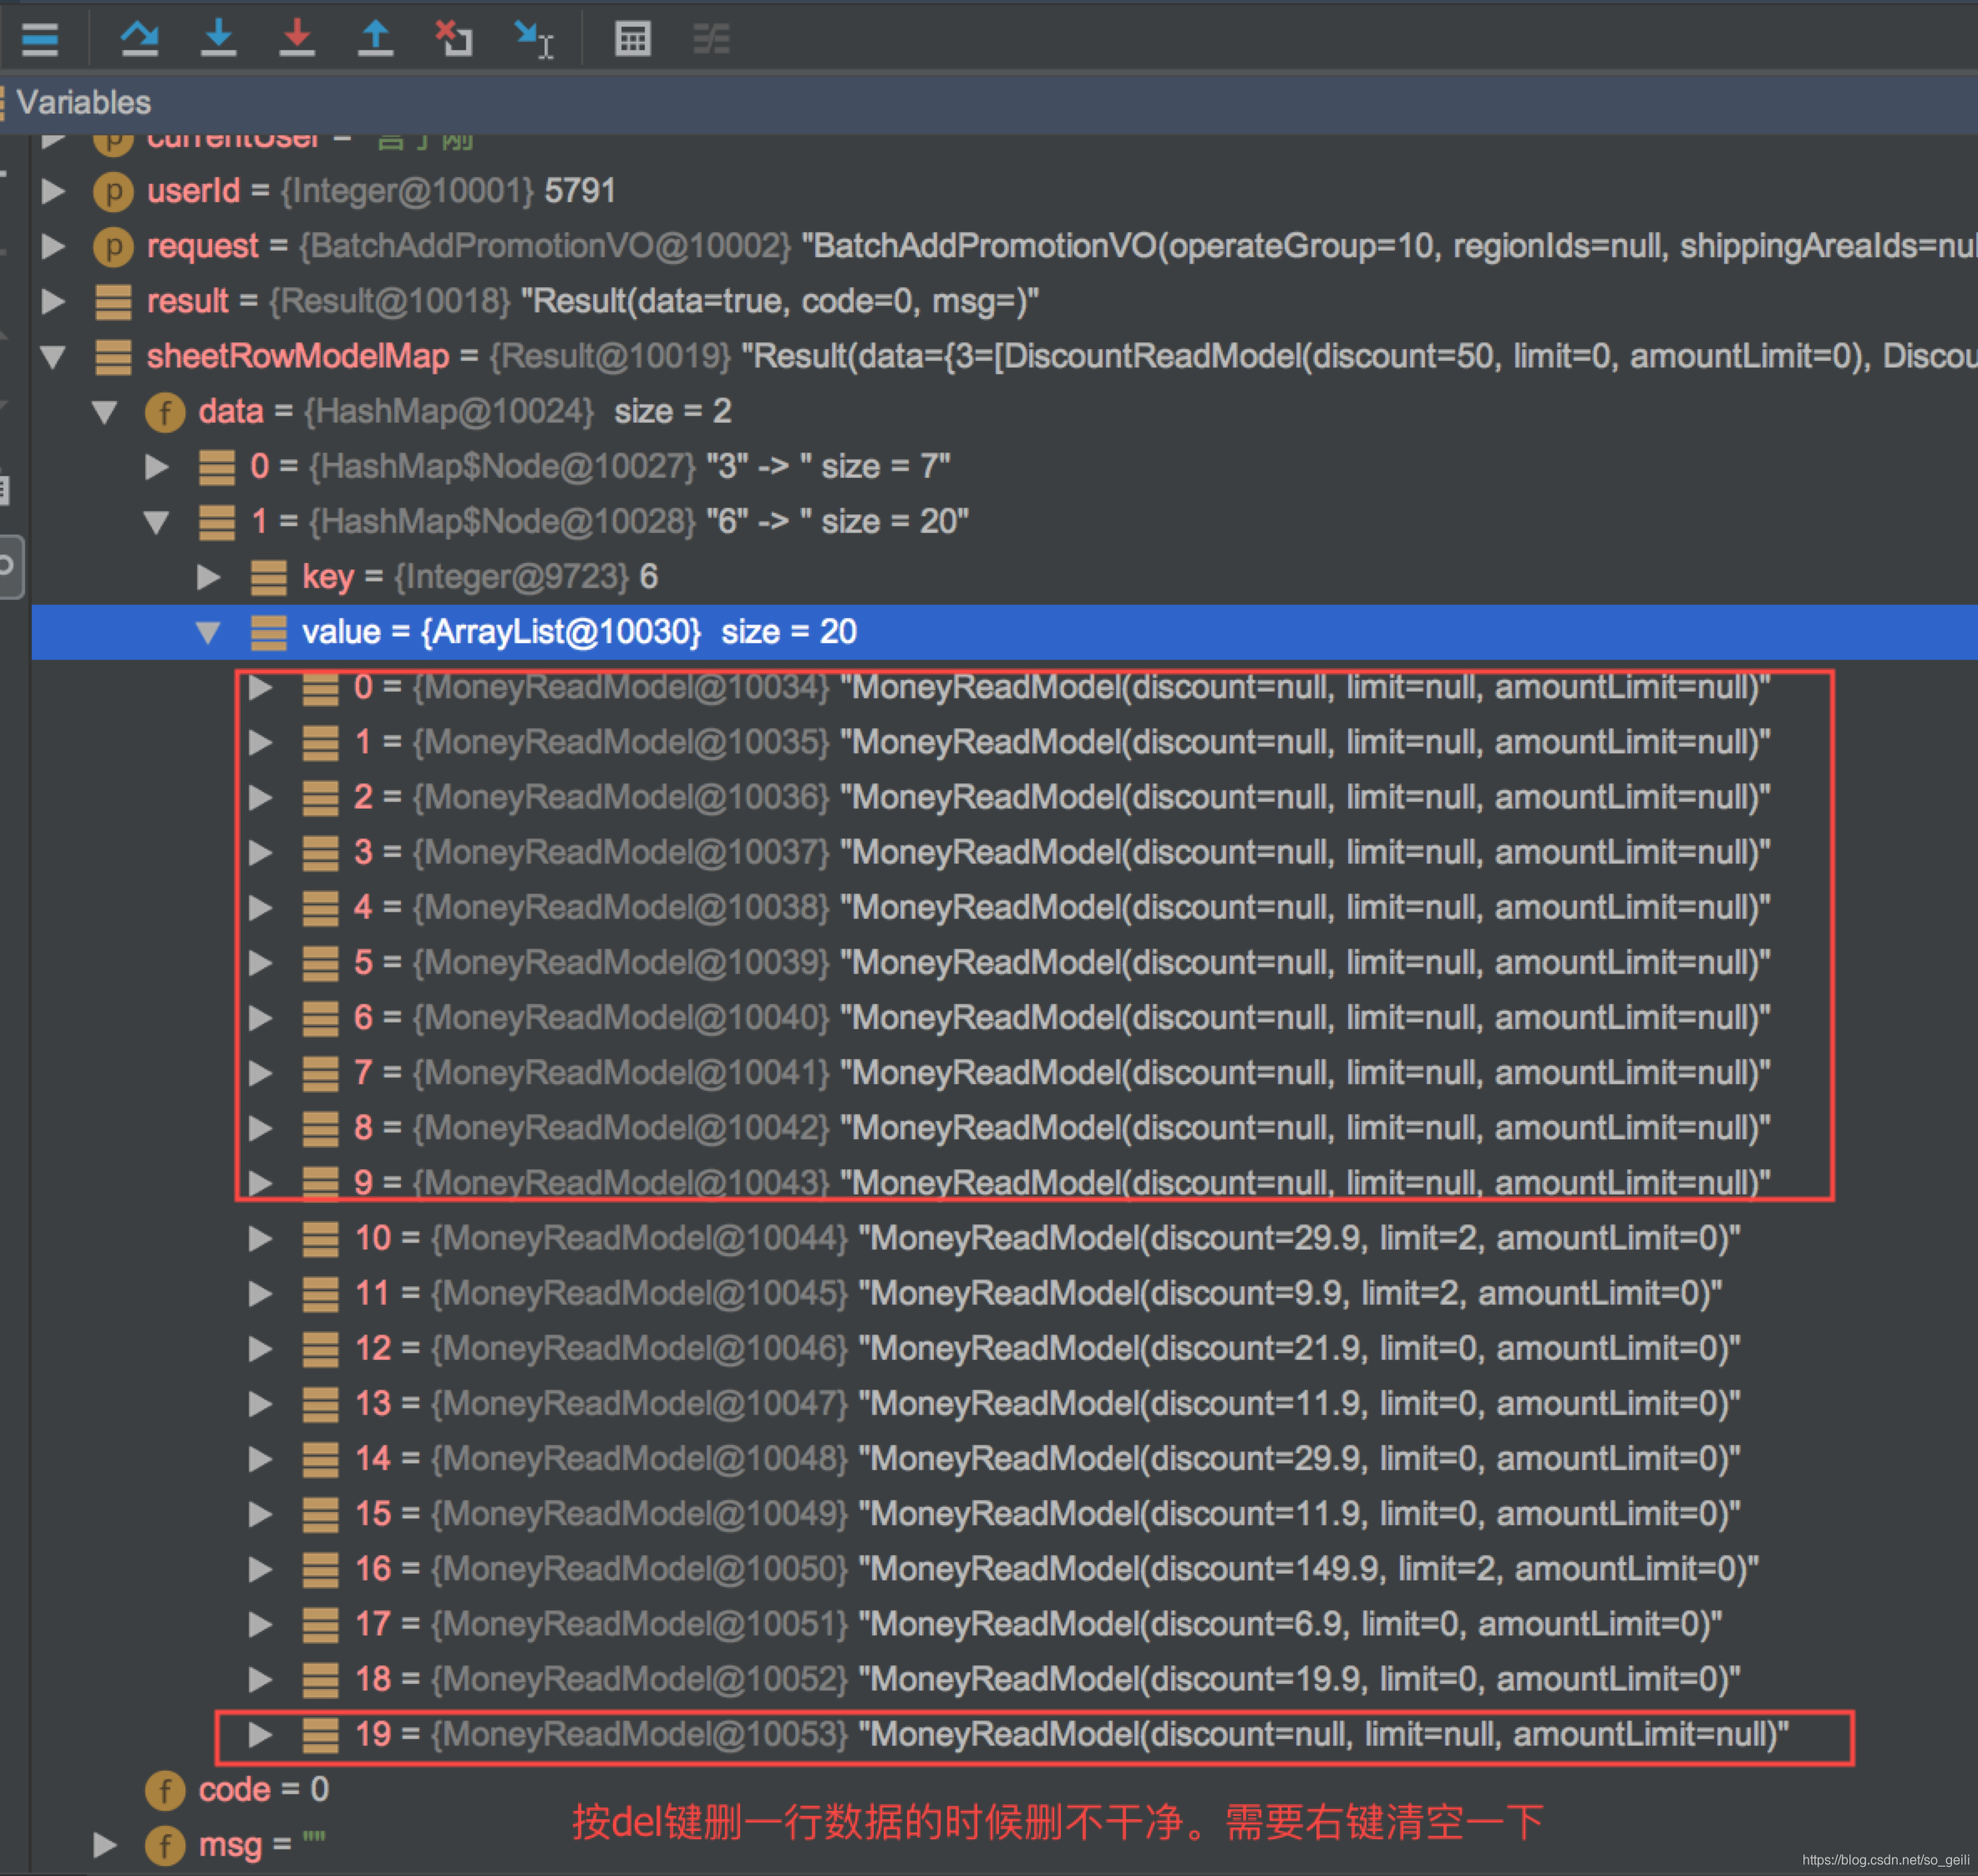Click the msg field icon
Screen dimensions: 1978x1876
[165, 1845]
